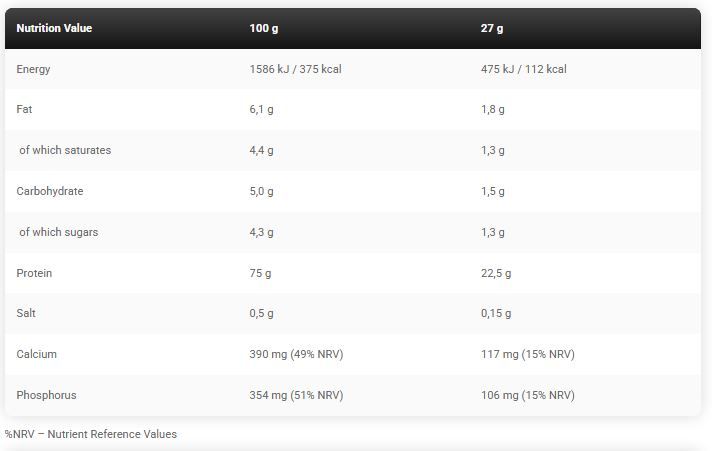Click the 4,4 g saturates value
The image size is (712, 451).
261,151
